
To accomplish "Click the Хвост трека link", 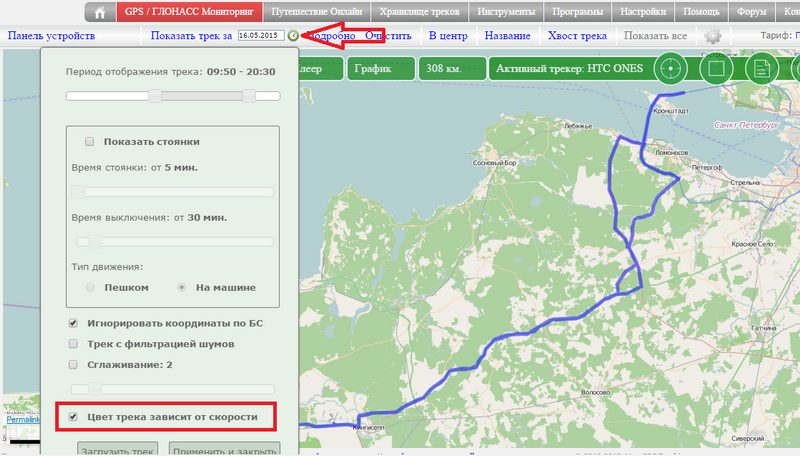I will [577, 36].
